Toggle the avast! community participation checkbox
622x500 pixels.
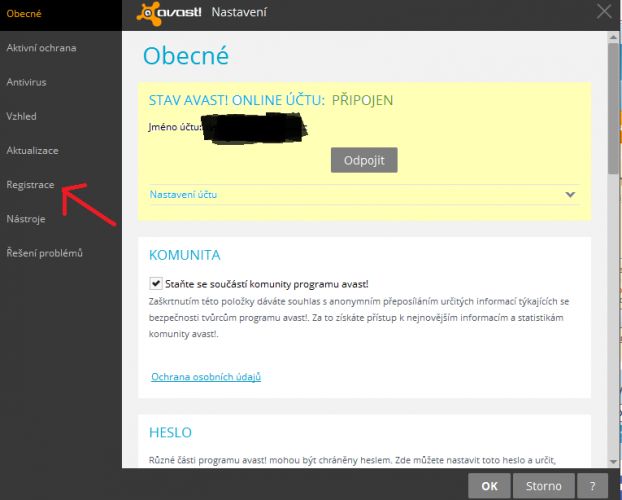(x=156, y=283)
